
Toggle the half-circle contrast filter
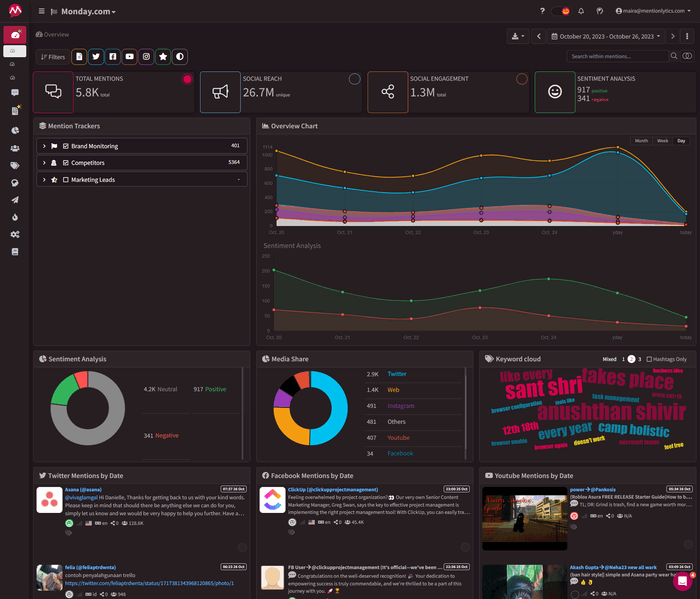(x=179, y=57)
